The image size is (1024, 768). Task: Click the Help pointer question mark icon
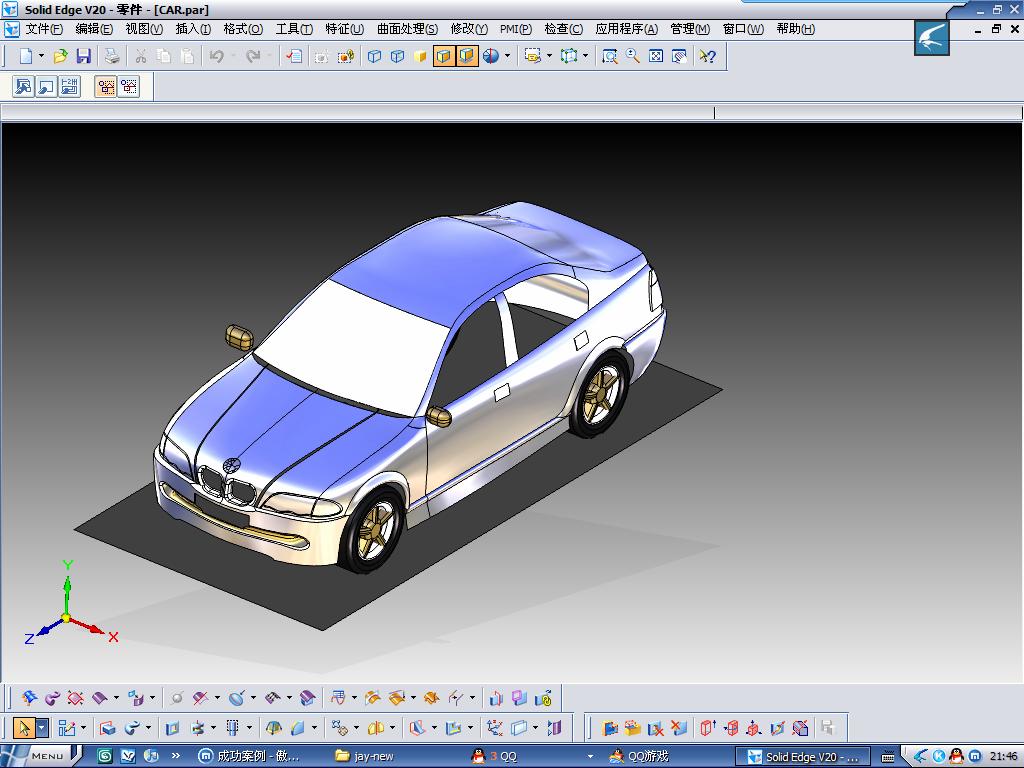tap(707, 57)
